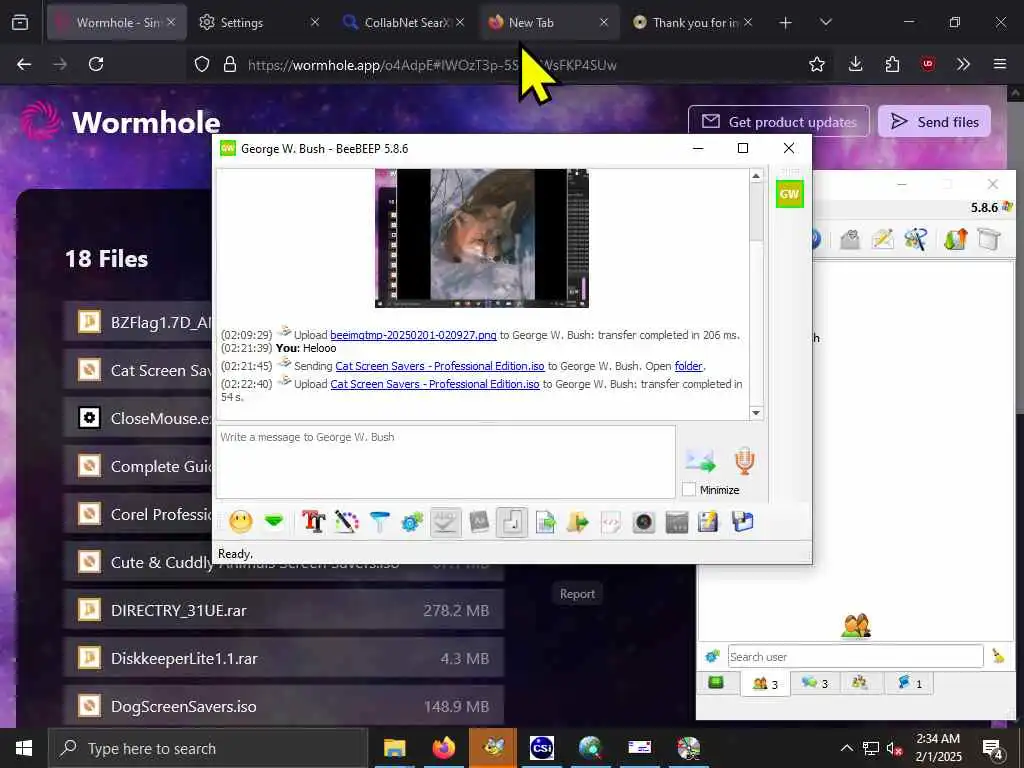Image resolution: width=1024 pixels, height=768 pixels.
Task: Expand the list all tabs chevron
Action: click(825, 22)
